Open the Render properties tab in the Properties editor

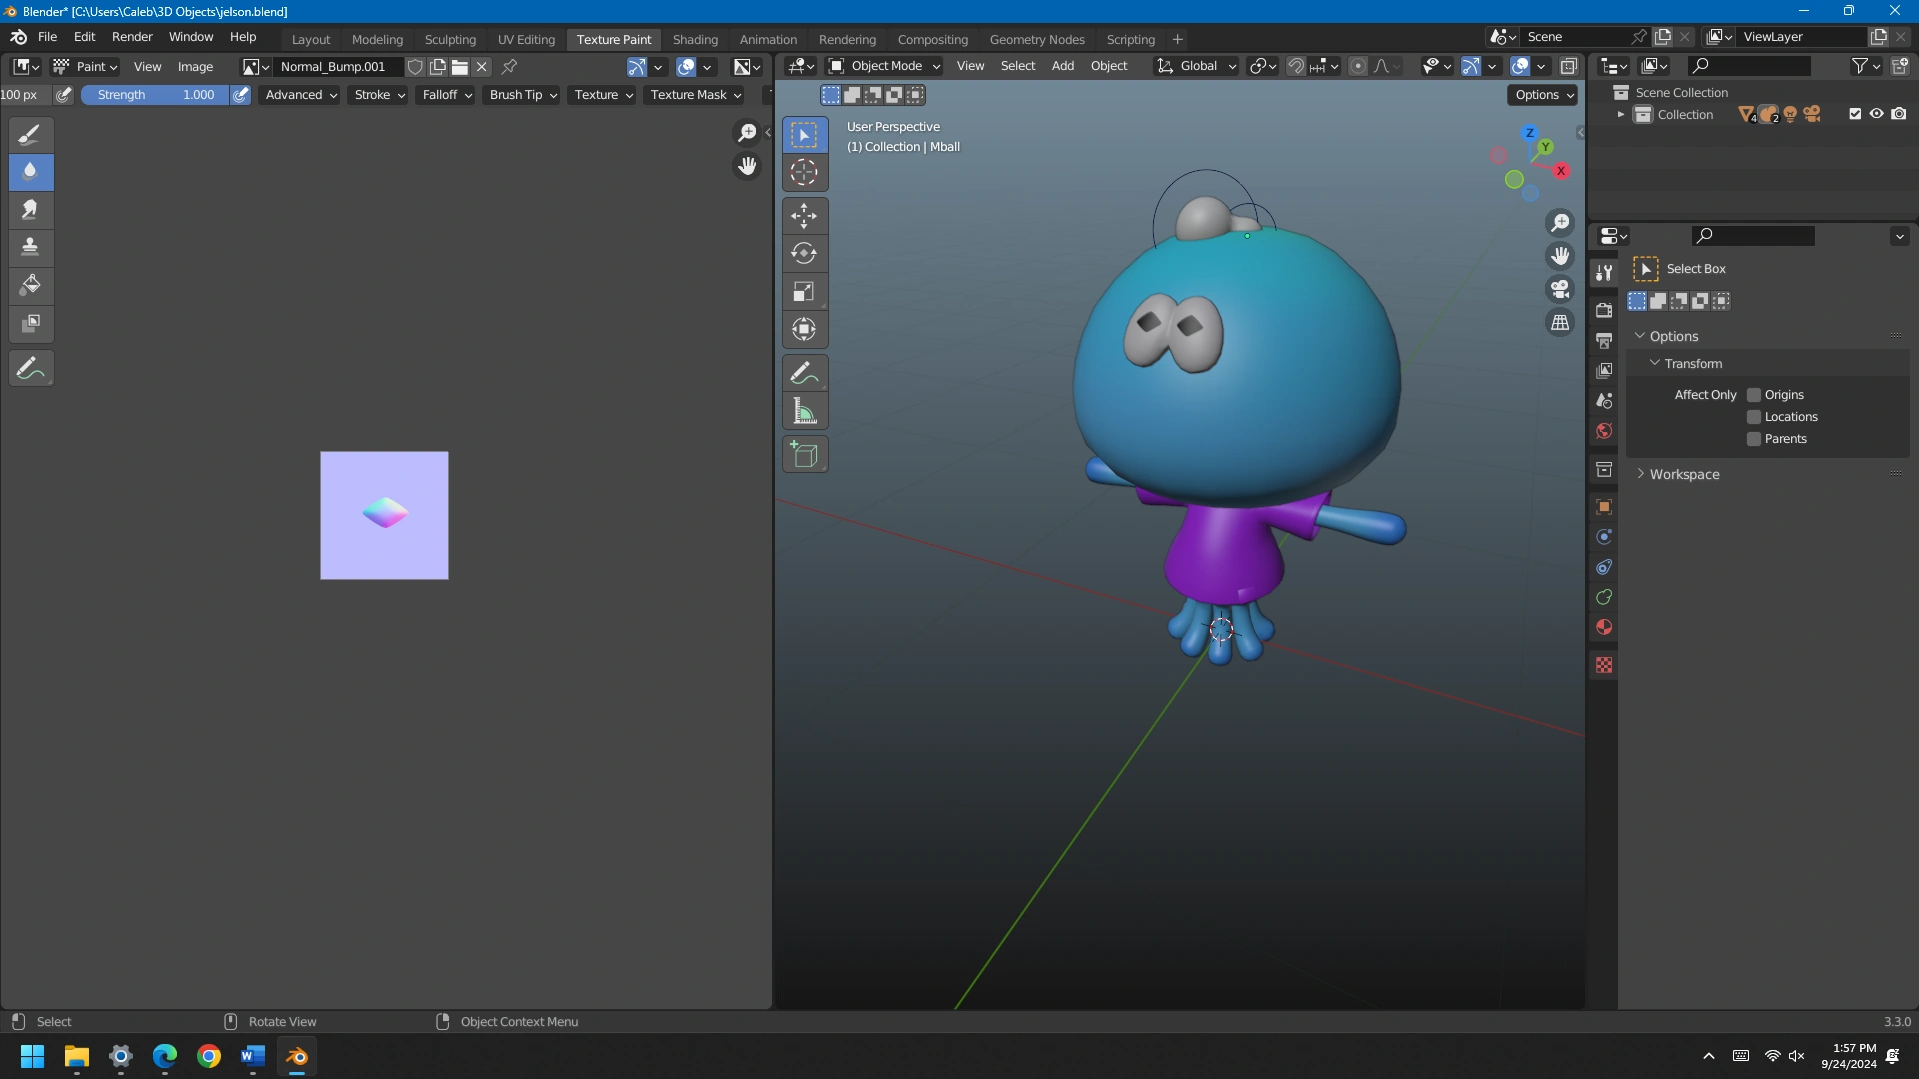tap(1603, 310)
